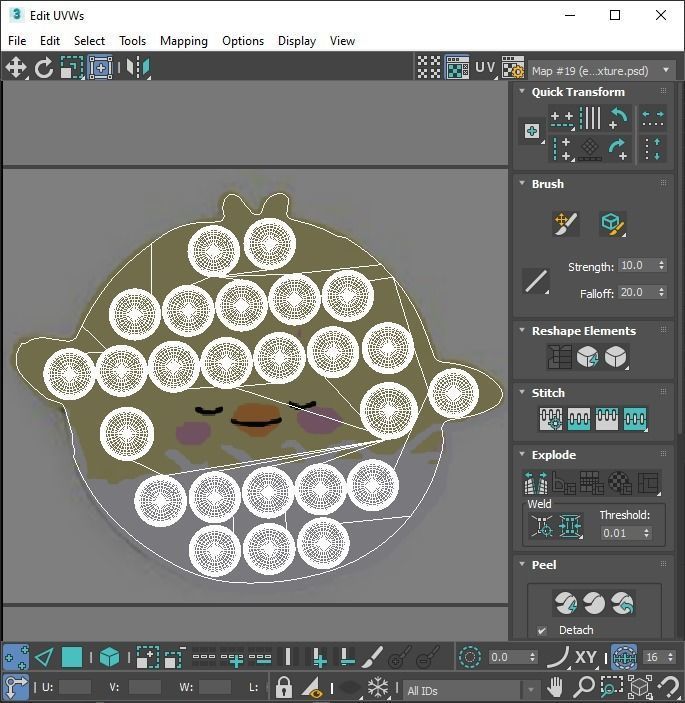Open the Tools menu
This screenshot has height=703, width=685.
point(132,41)
